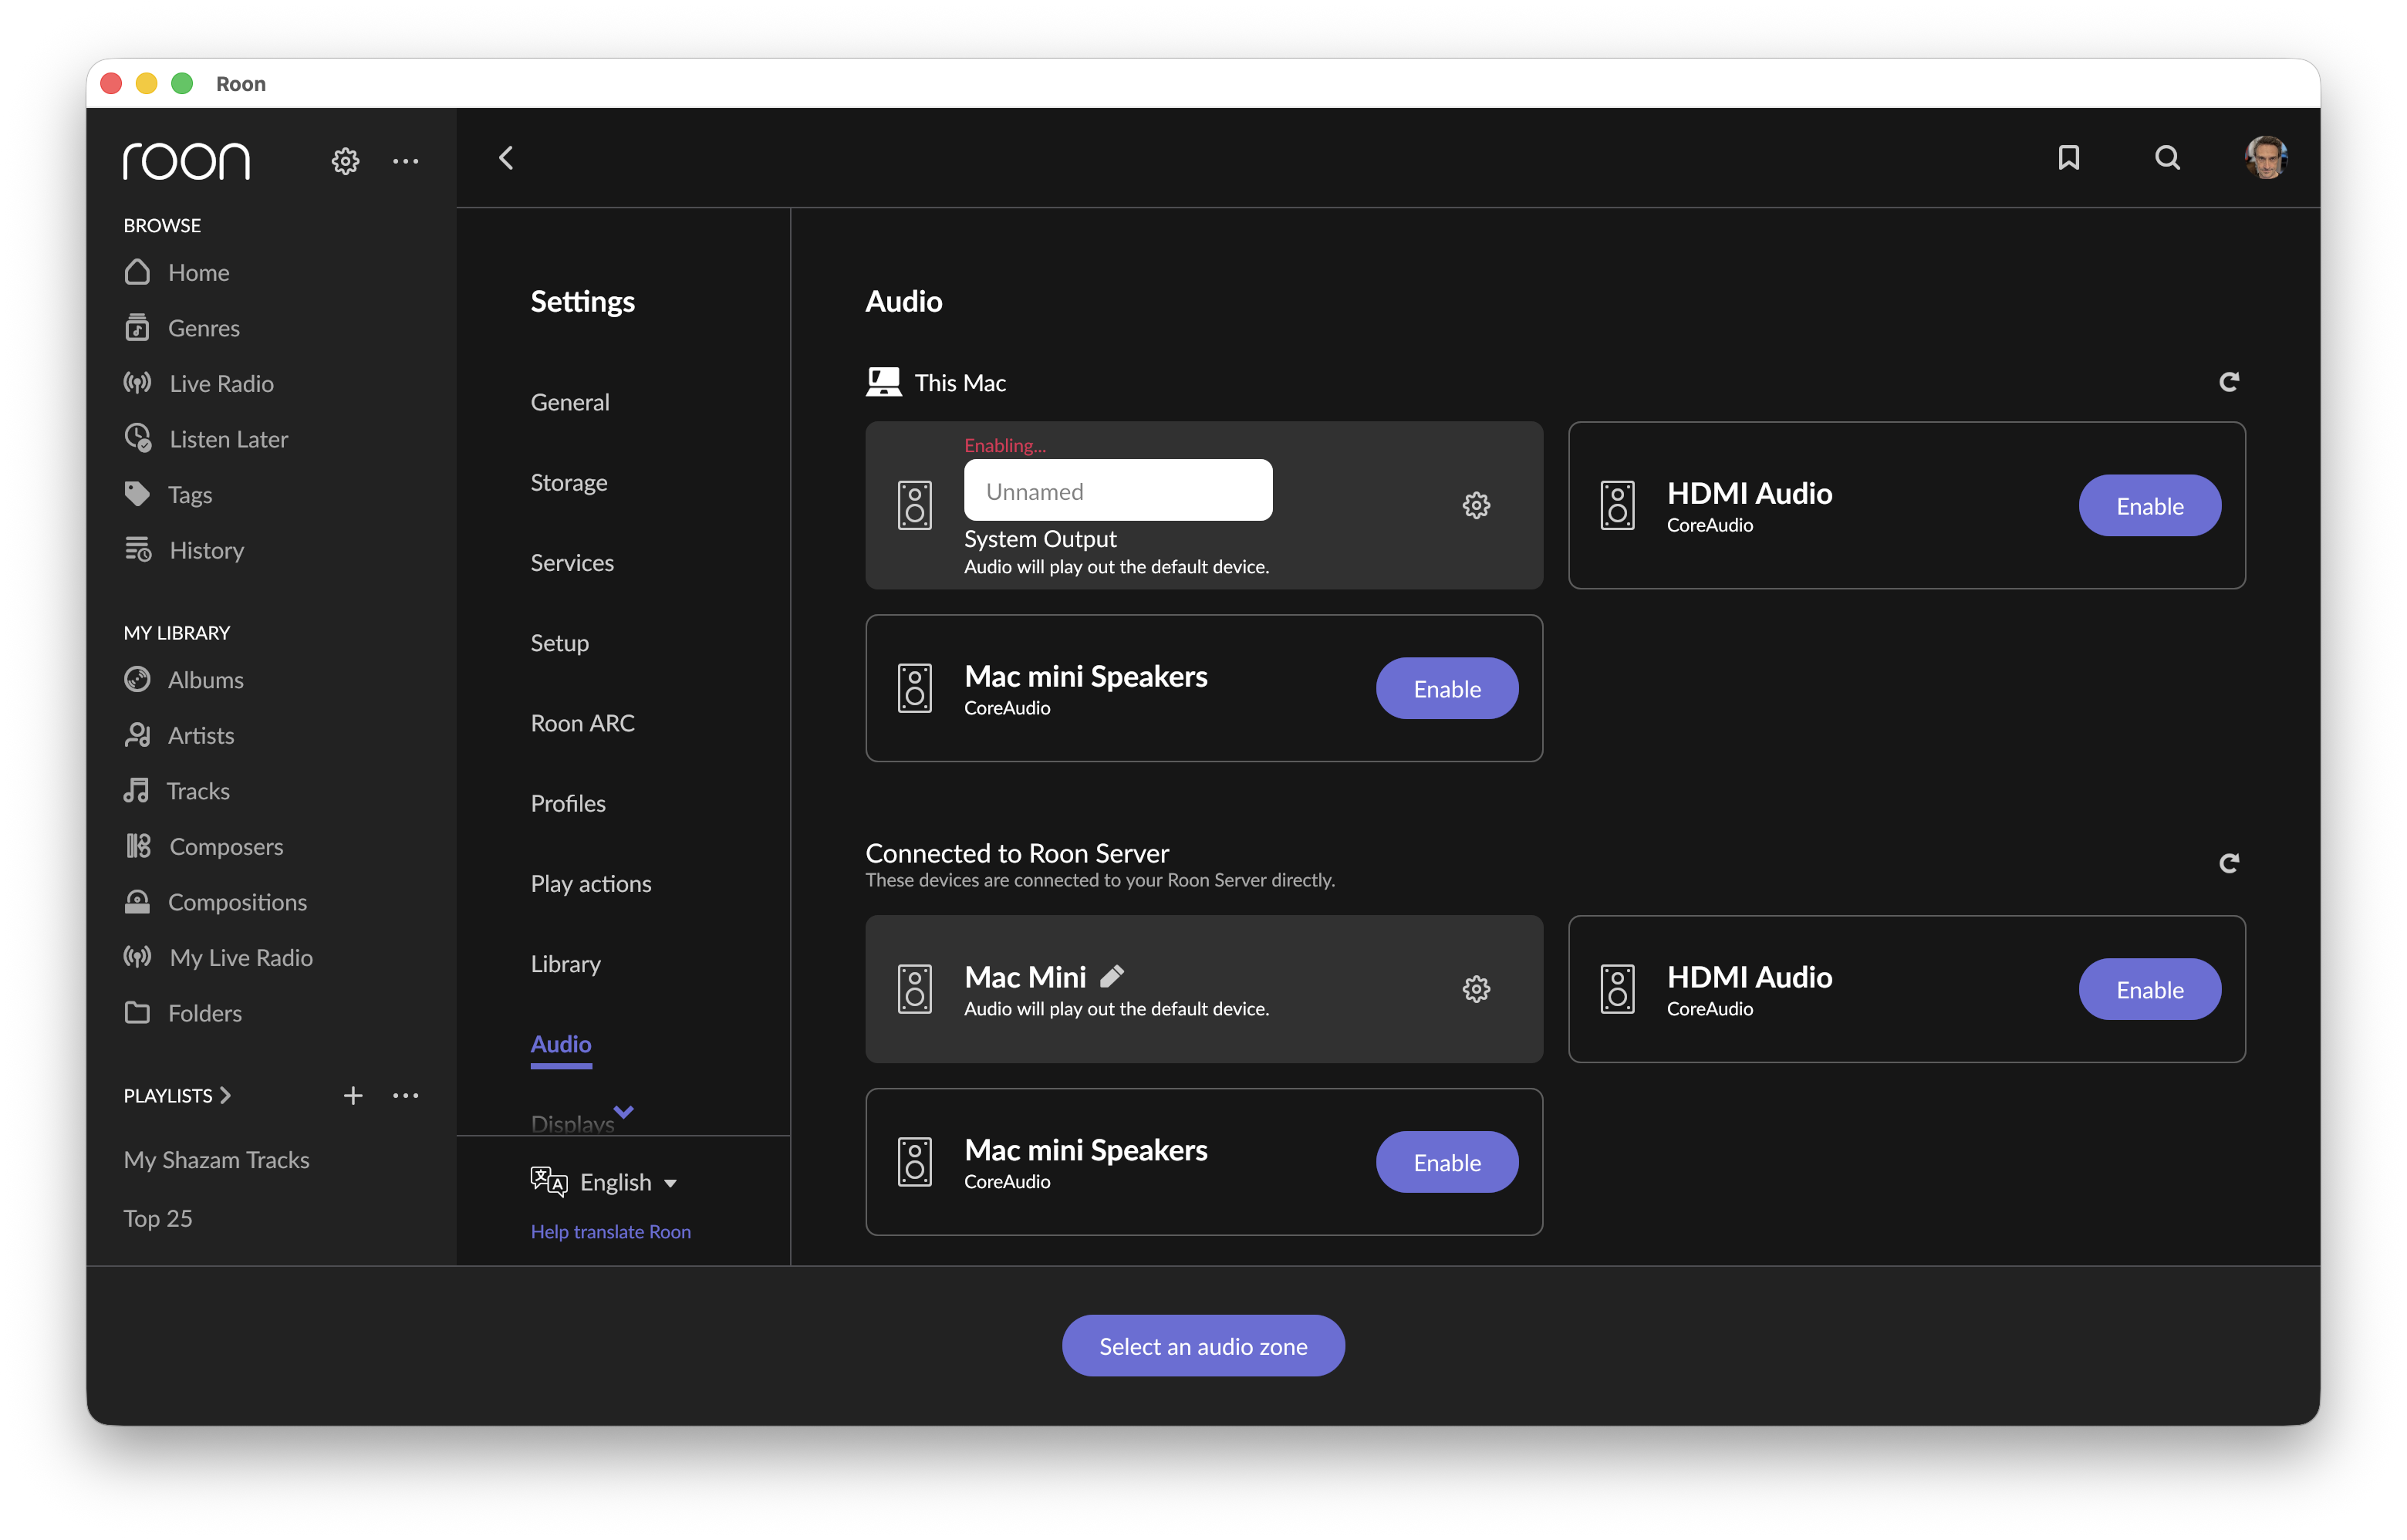The height and width of the screenshot is (1540, 2407).
Task: Enable HDMI Audio under This Mac
Action: (x=2148, y=505)
